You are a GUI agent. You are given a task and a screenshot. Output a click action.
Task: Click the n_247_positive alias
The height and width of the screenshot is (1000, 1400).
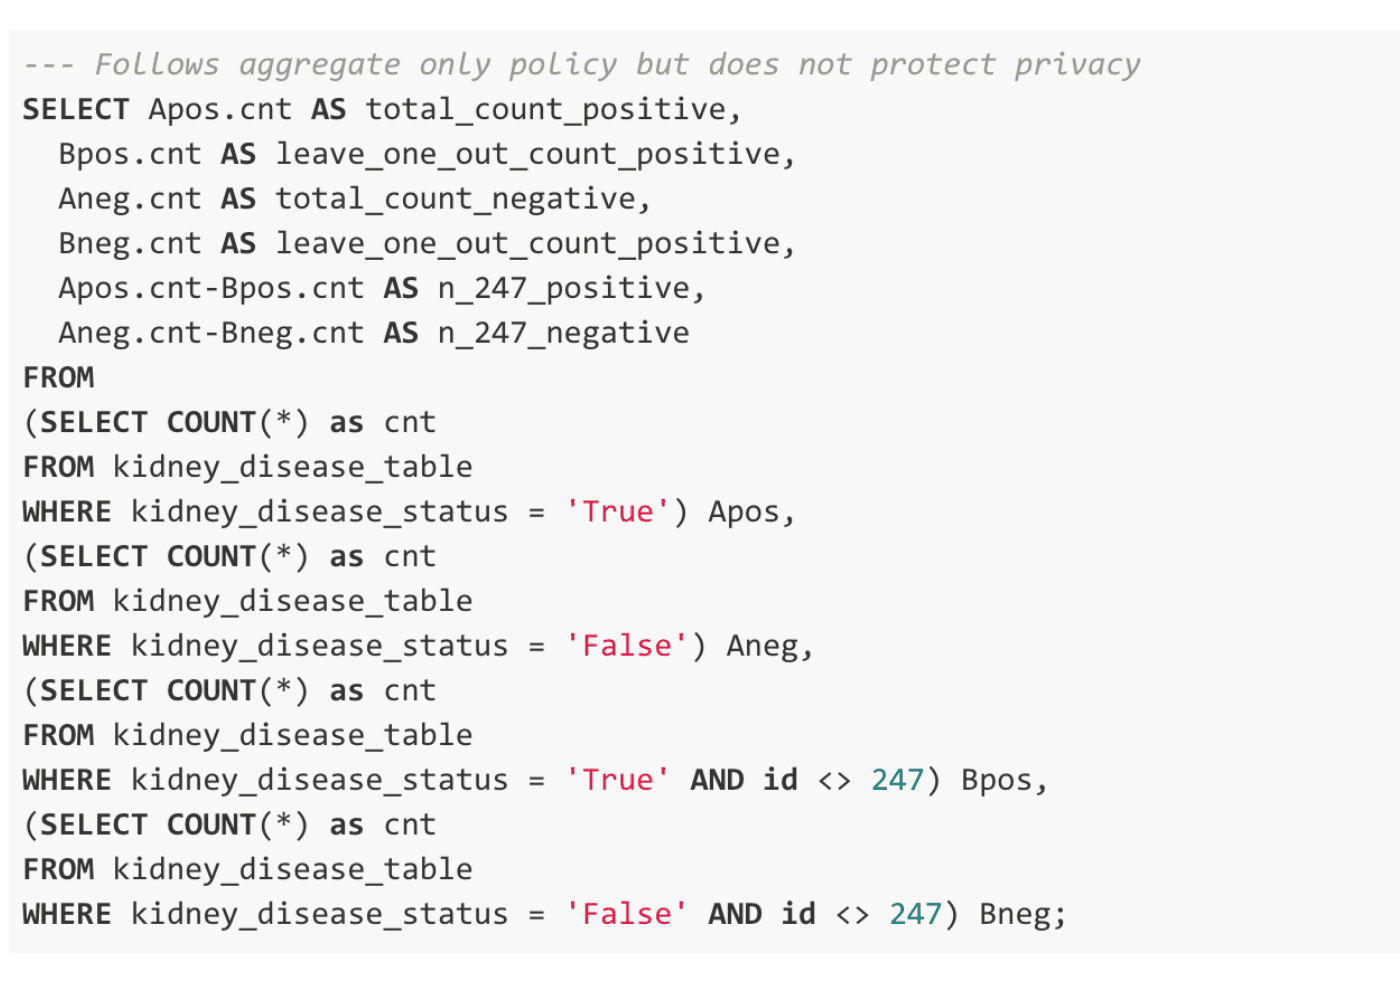[x=564, y=289]
